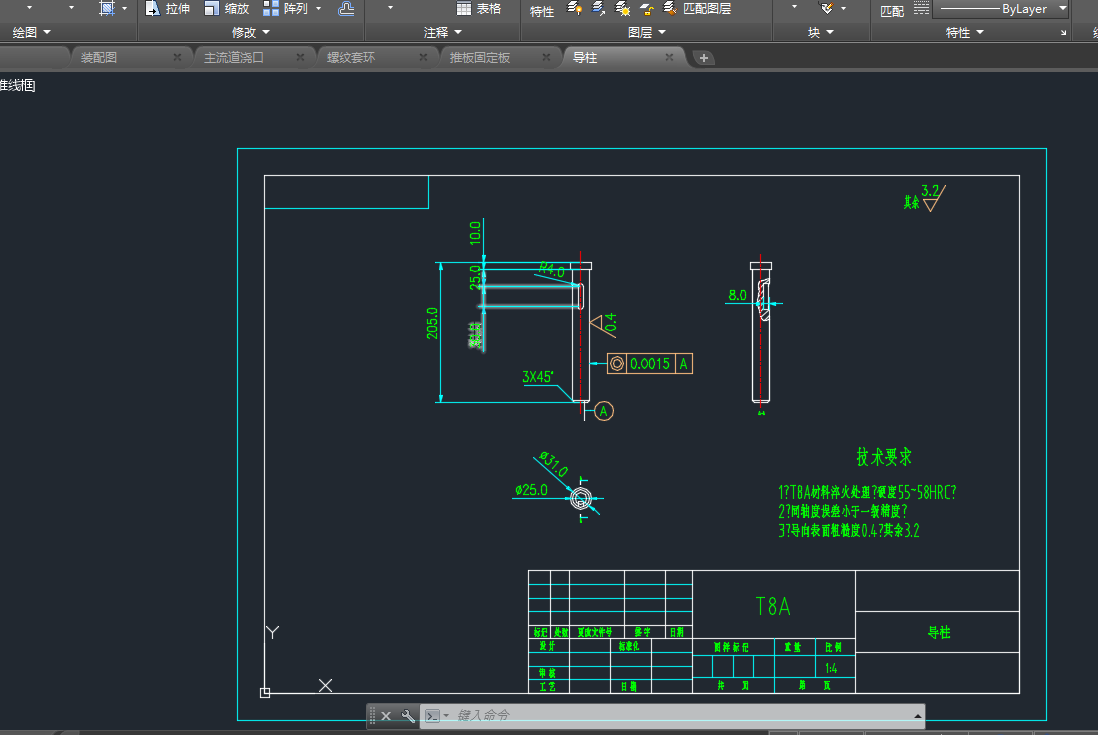
Task: Switch to the 主流道浇口 drawing tab
Action: [x=233, y=58]
